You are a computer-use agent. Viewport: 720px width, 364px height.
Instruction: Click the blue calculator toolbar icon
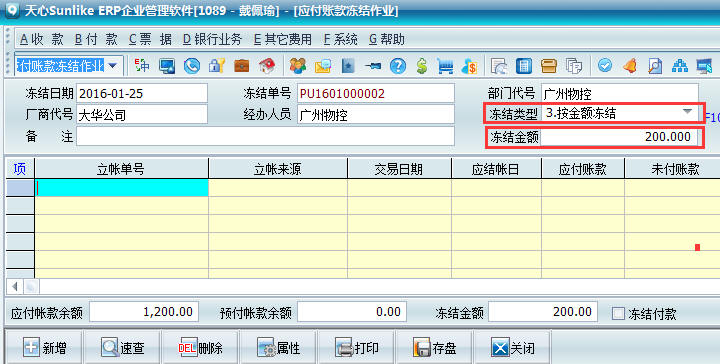click(524, 66)
